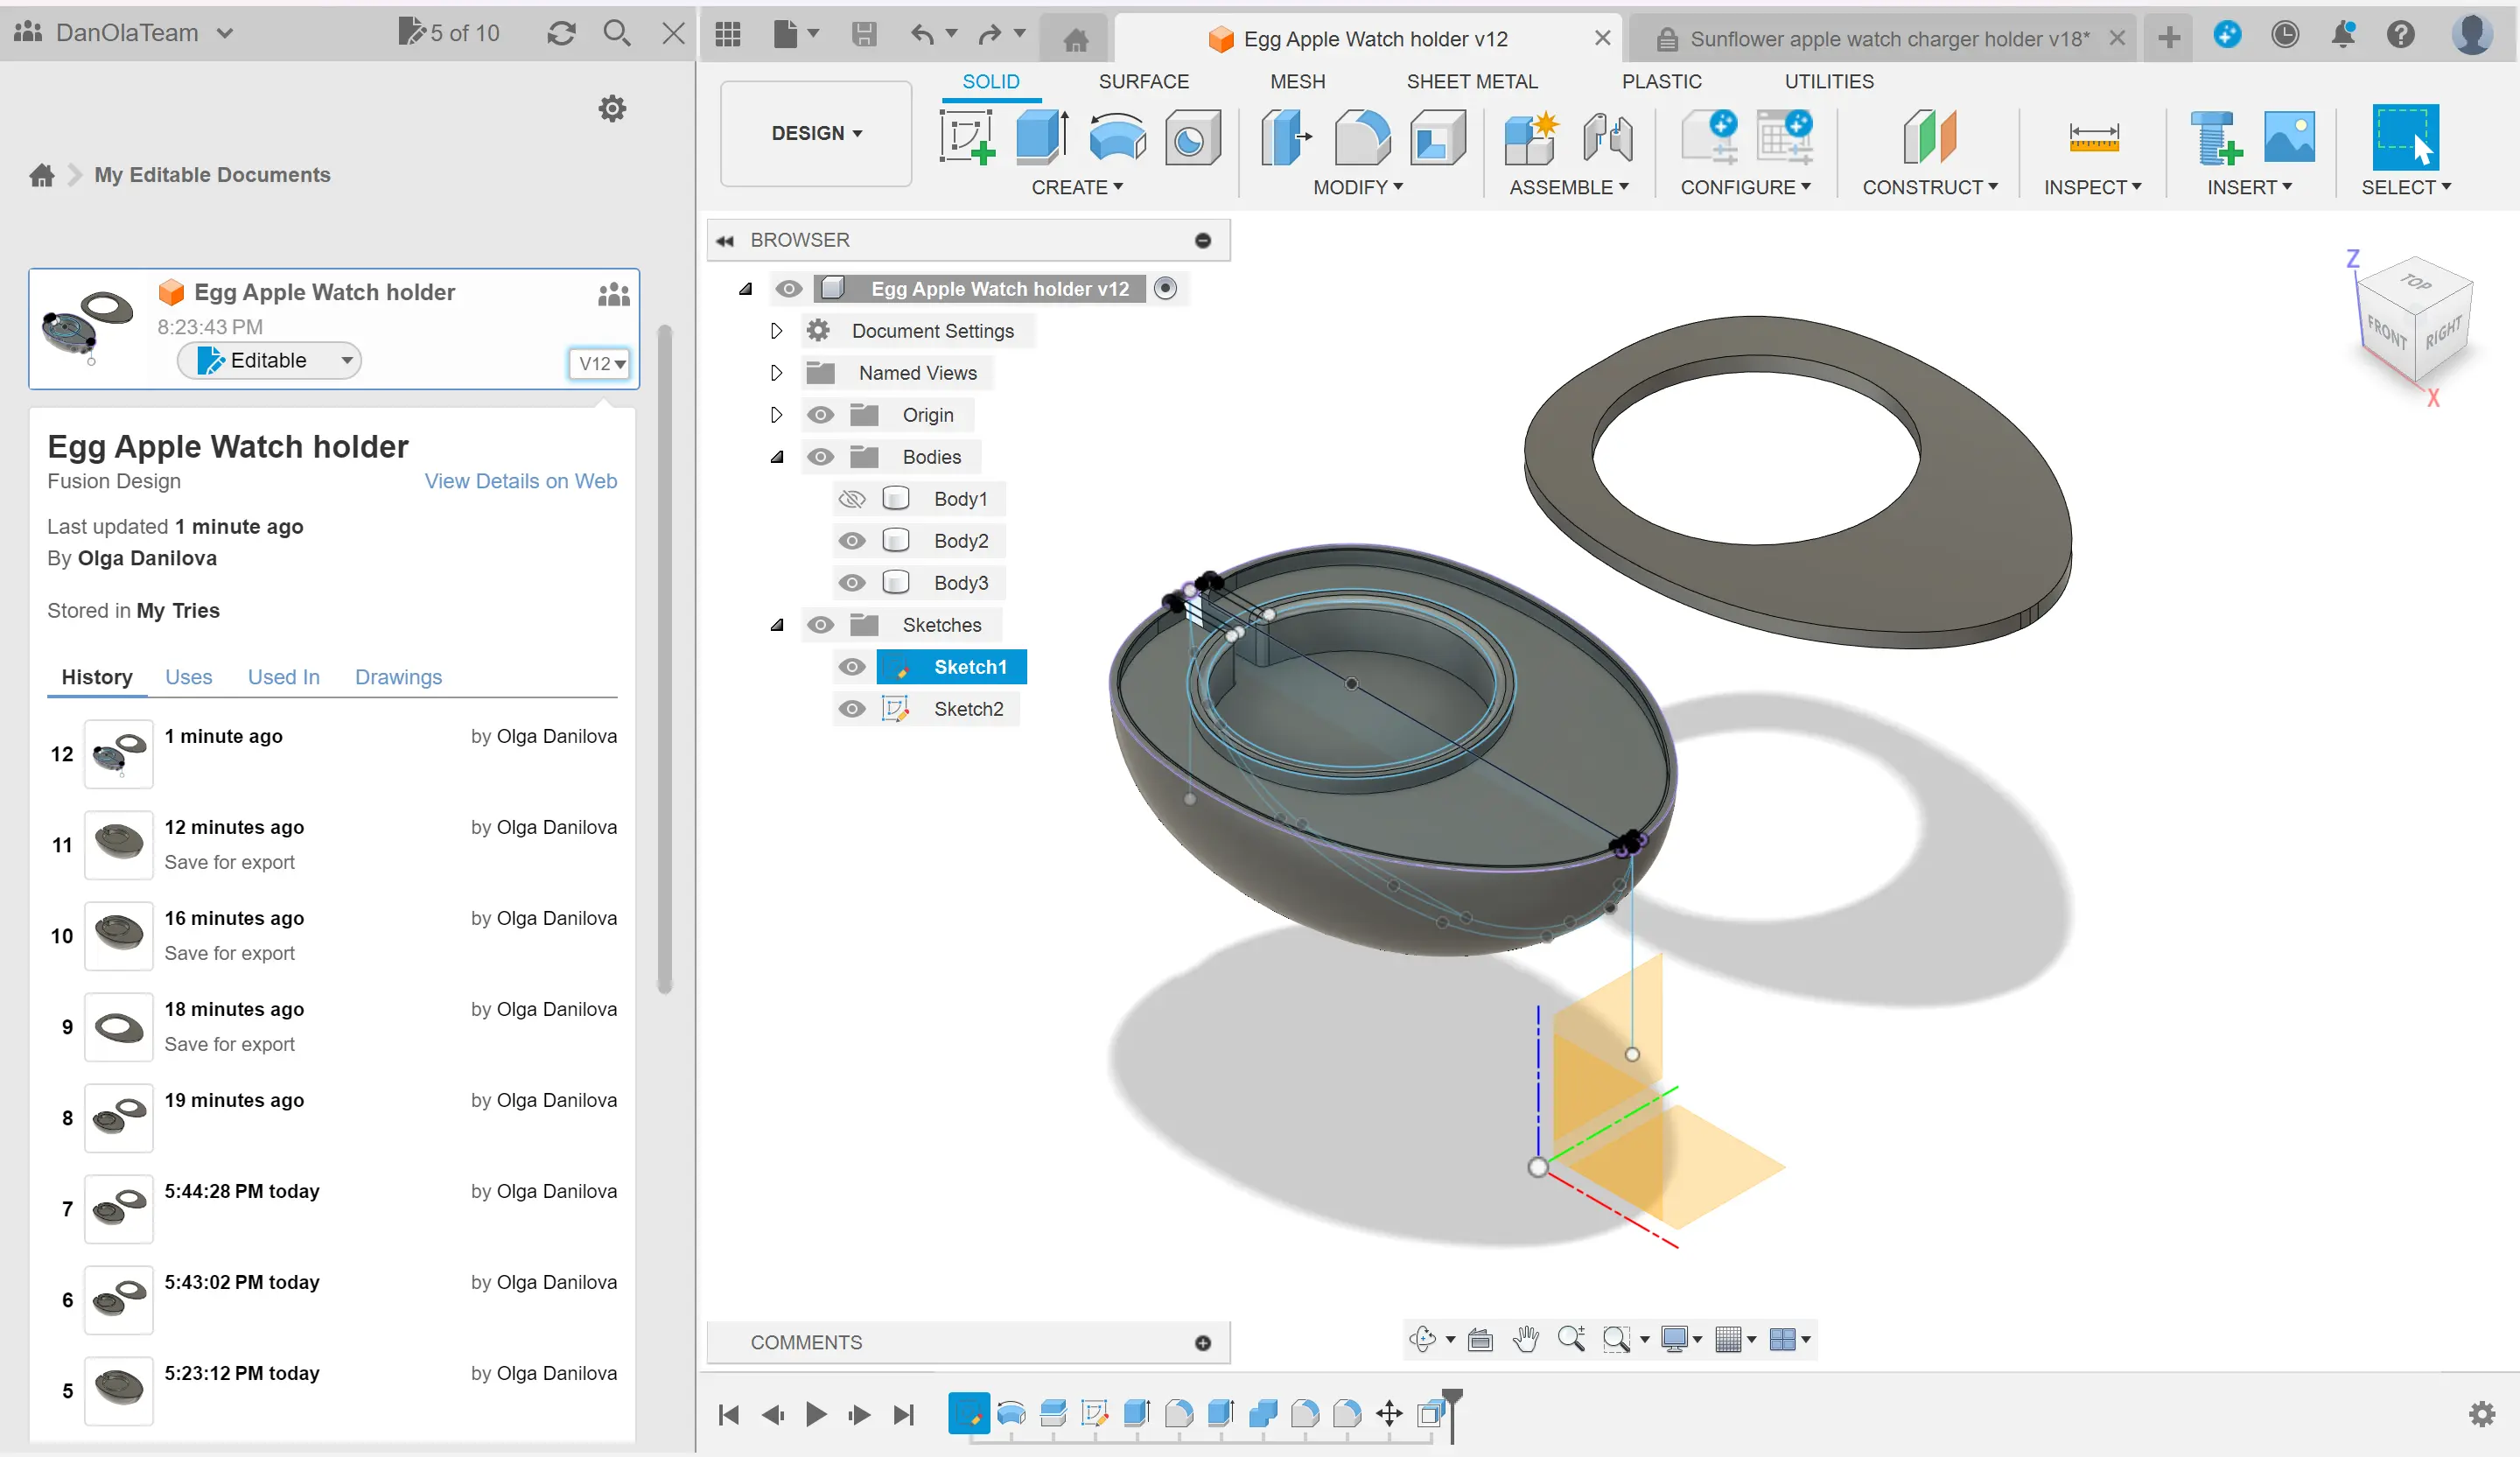Click the Configuration Table icon

1785,138
